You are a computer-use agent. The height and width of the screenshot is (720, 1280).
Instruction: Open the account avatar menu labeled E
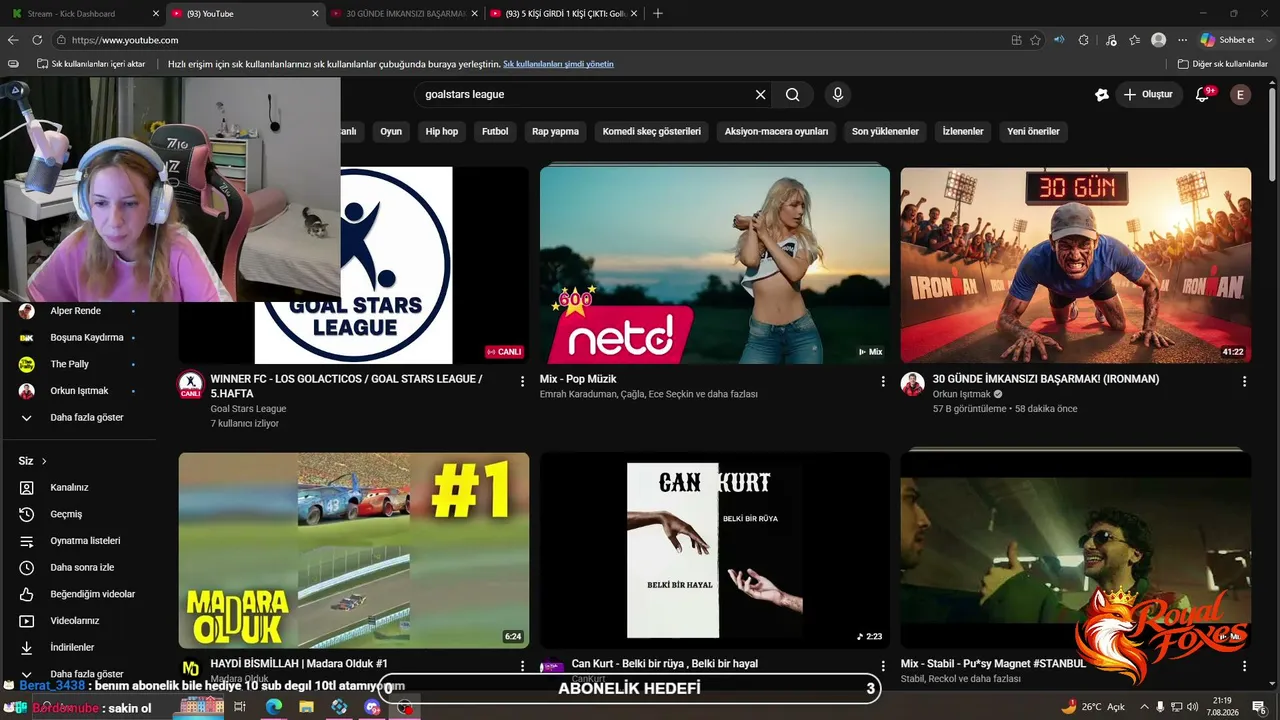pyautogui.click(x=1240, y=94)
